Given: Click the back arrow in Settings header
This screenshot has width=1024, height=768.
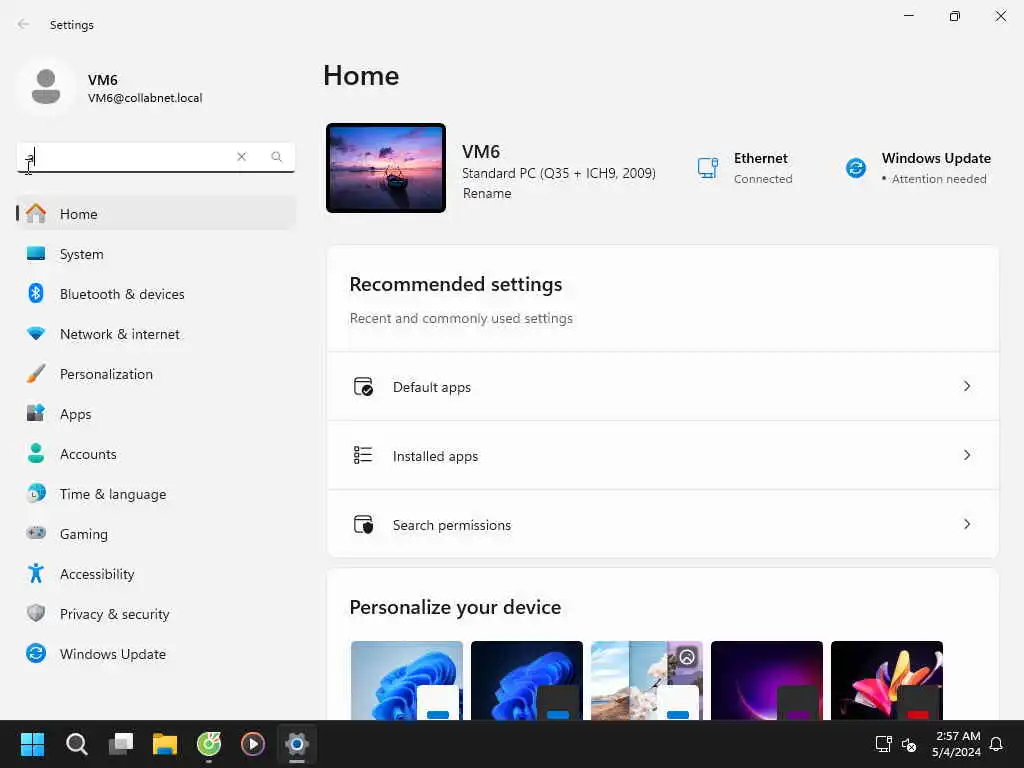Looking at the screenshot, I should (24, 24).
